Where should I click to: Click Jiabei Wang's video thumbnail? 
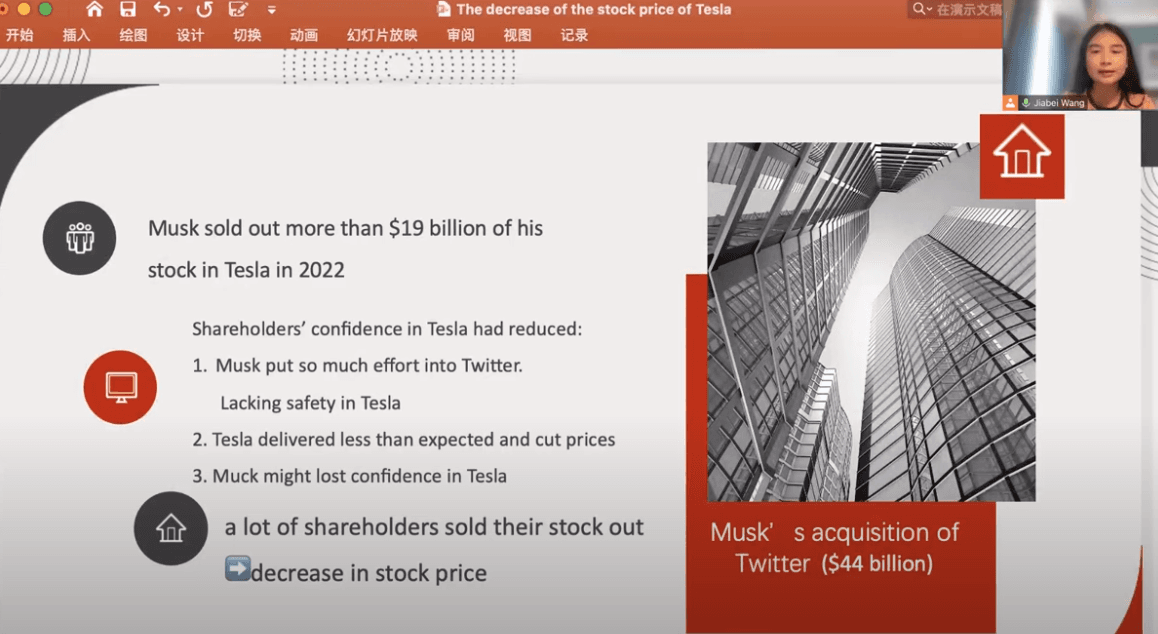[1080, 55]
